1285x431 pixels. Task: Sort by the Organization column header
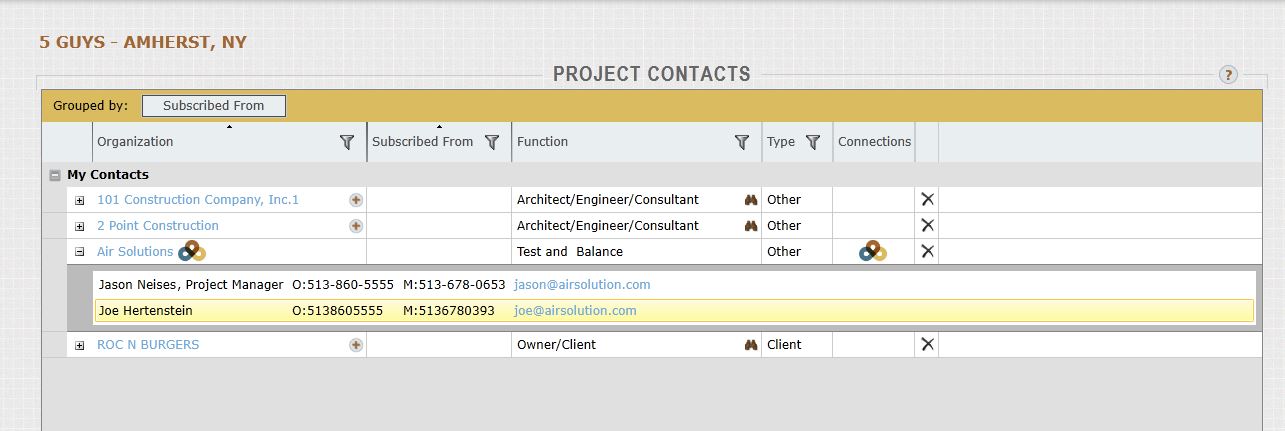click(x=135, y=142)
